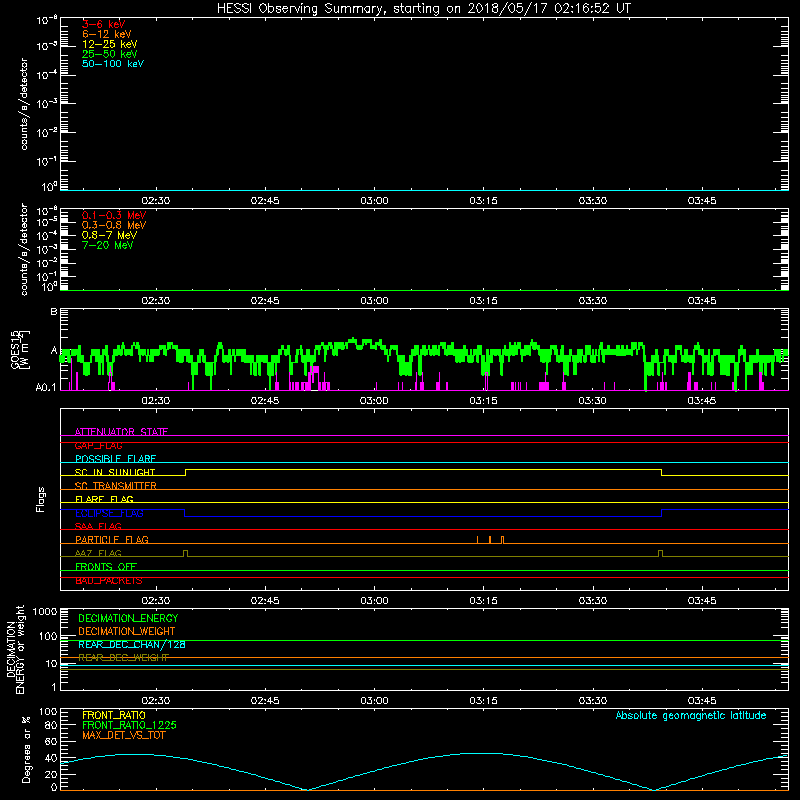Pick the REAR_DEC_WEIGHT legend label

tap(123, 658)
